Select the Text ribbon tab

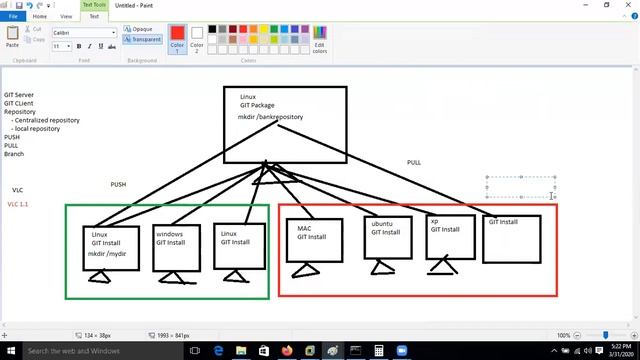pos(94,16)
